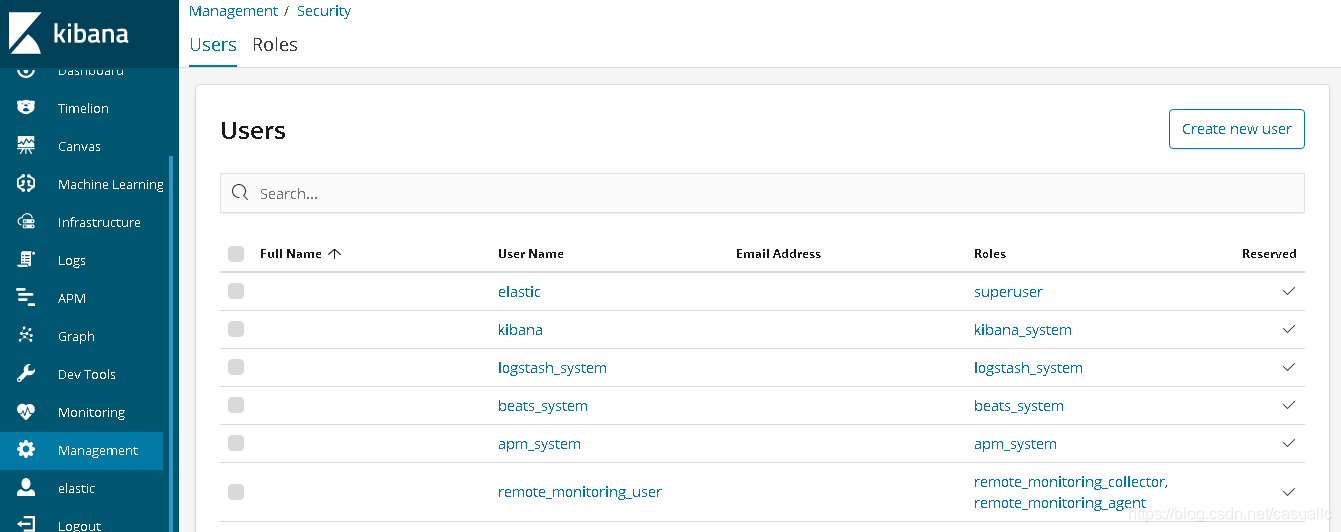Viewport: 1341px width, 532px height.
Task: Focus the users Search field
Action: (x=762, y=193)
